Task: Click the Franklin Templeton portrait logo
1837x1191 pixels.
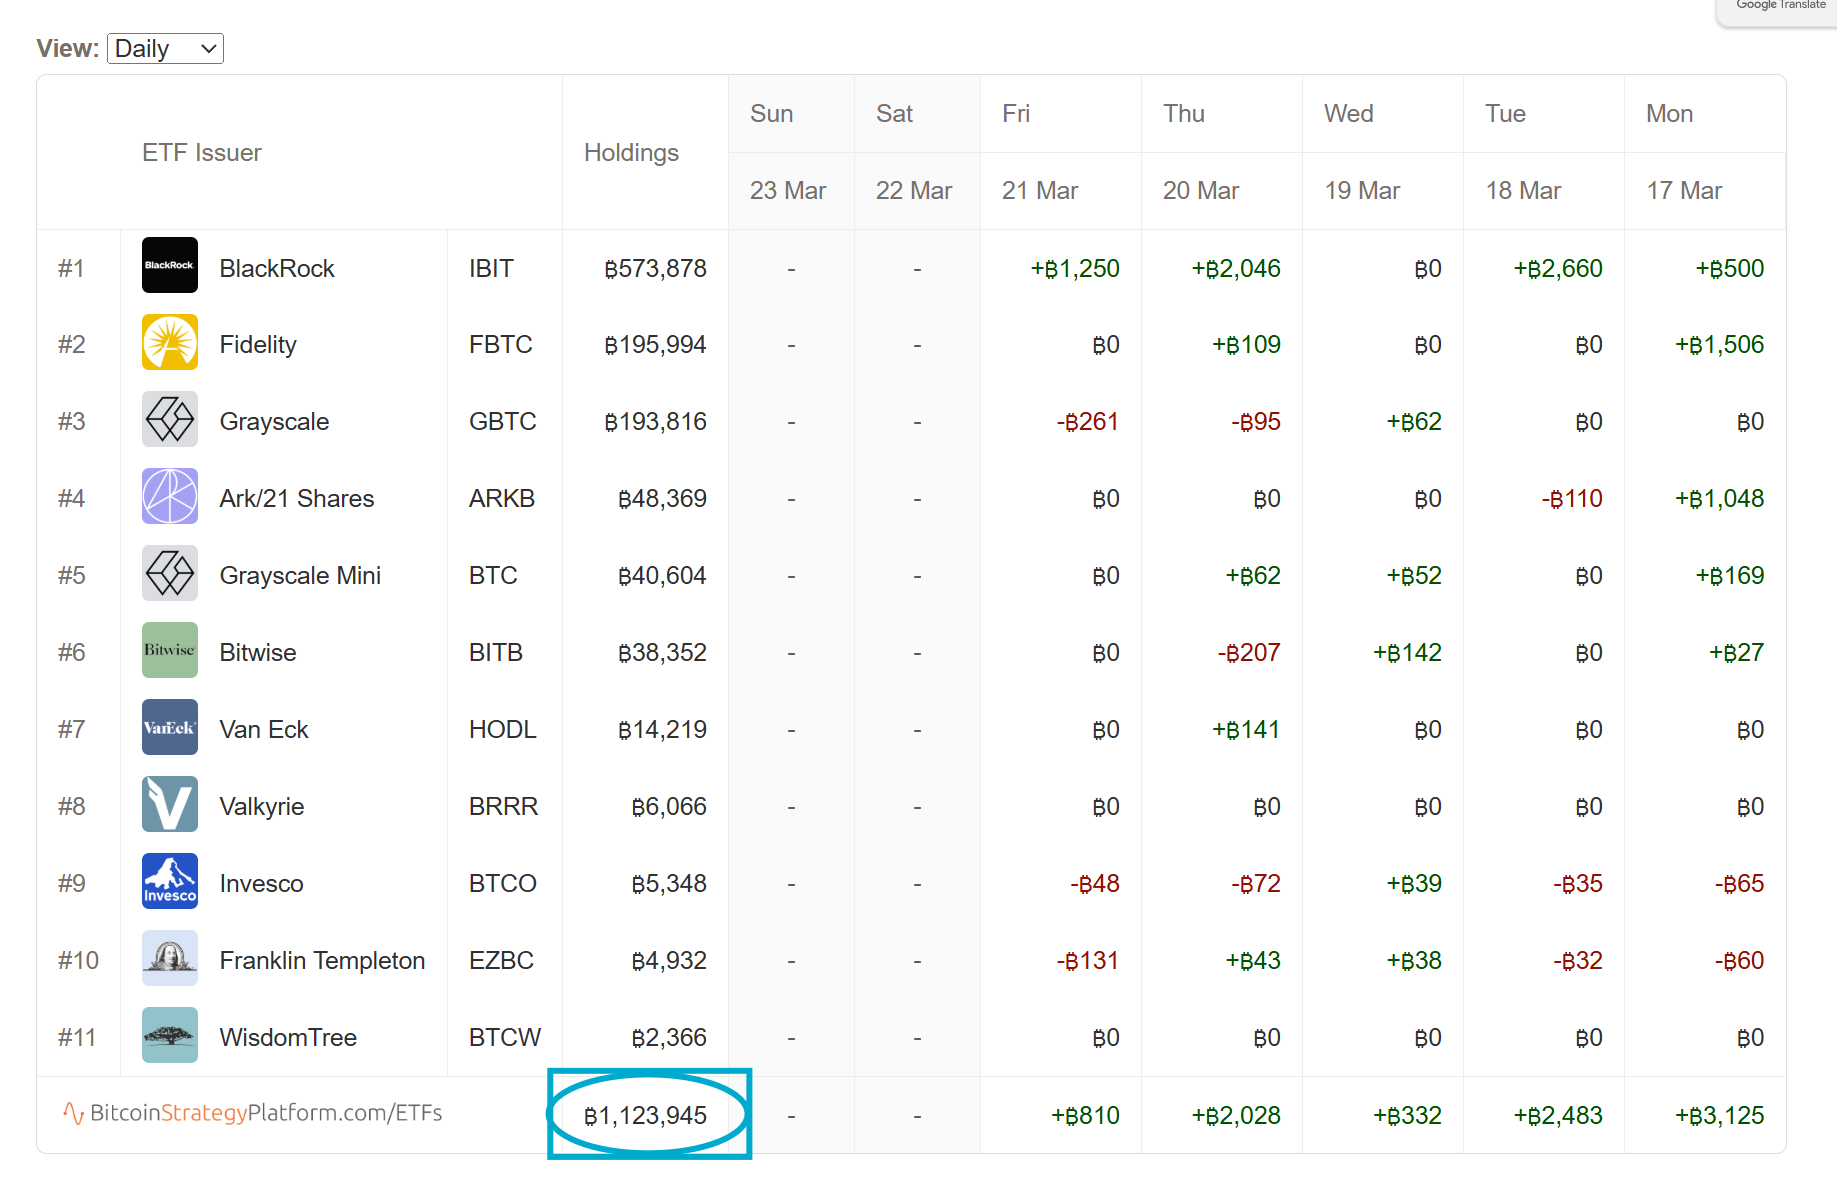Action: tap(169, 959)
